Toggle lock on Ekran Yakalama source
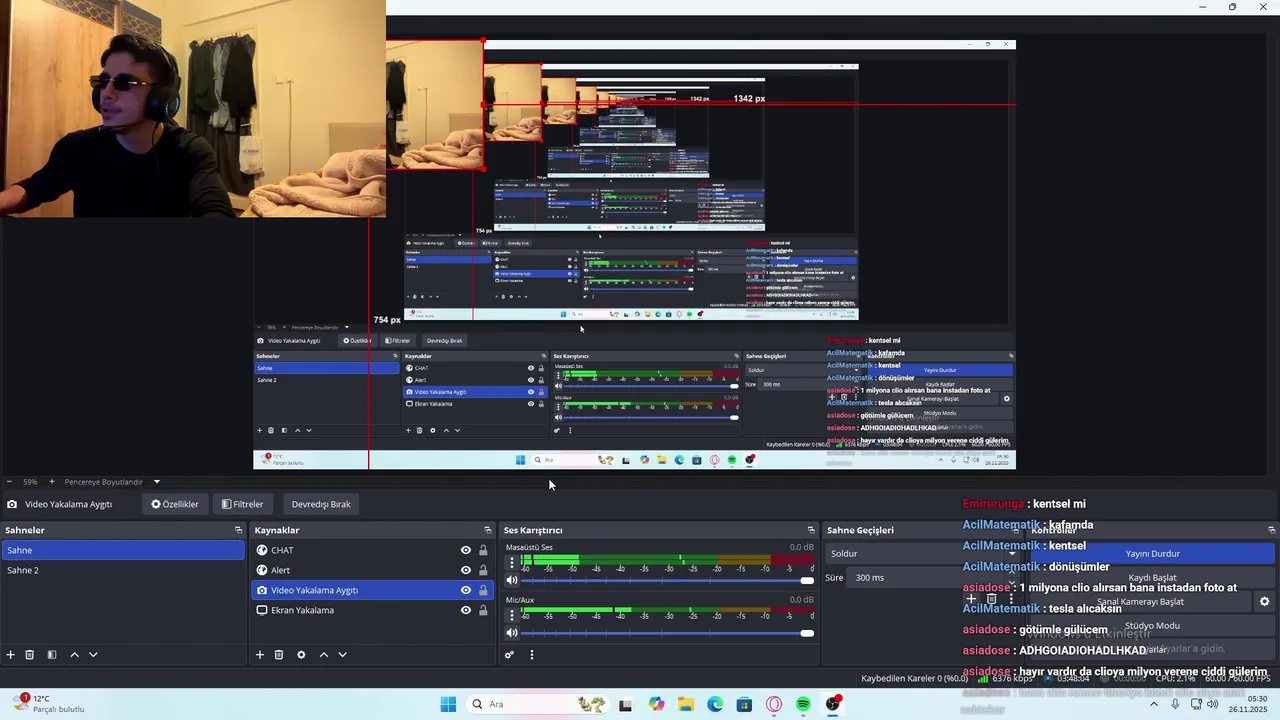Screen dimensions: 1280x720 [483, 610]
